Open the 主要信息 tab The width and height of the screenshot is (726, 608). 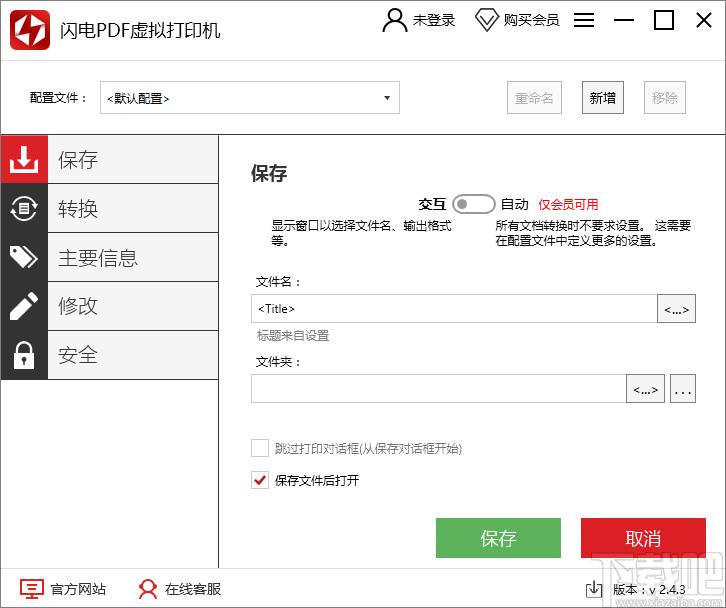pyautogui.click(x=132, y=258)
